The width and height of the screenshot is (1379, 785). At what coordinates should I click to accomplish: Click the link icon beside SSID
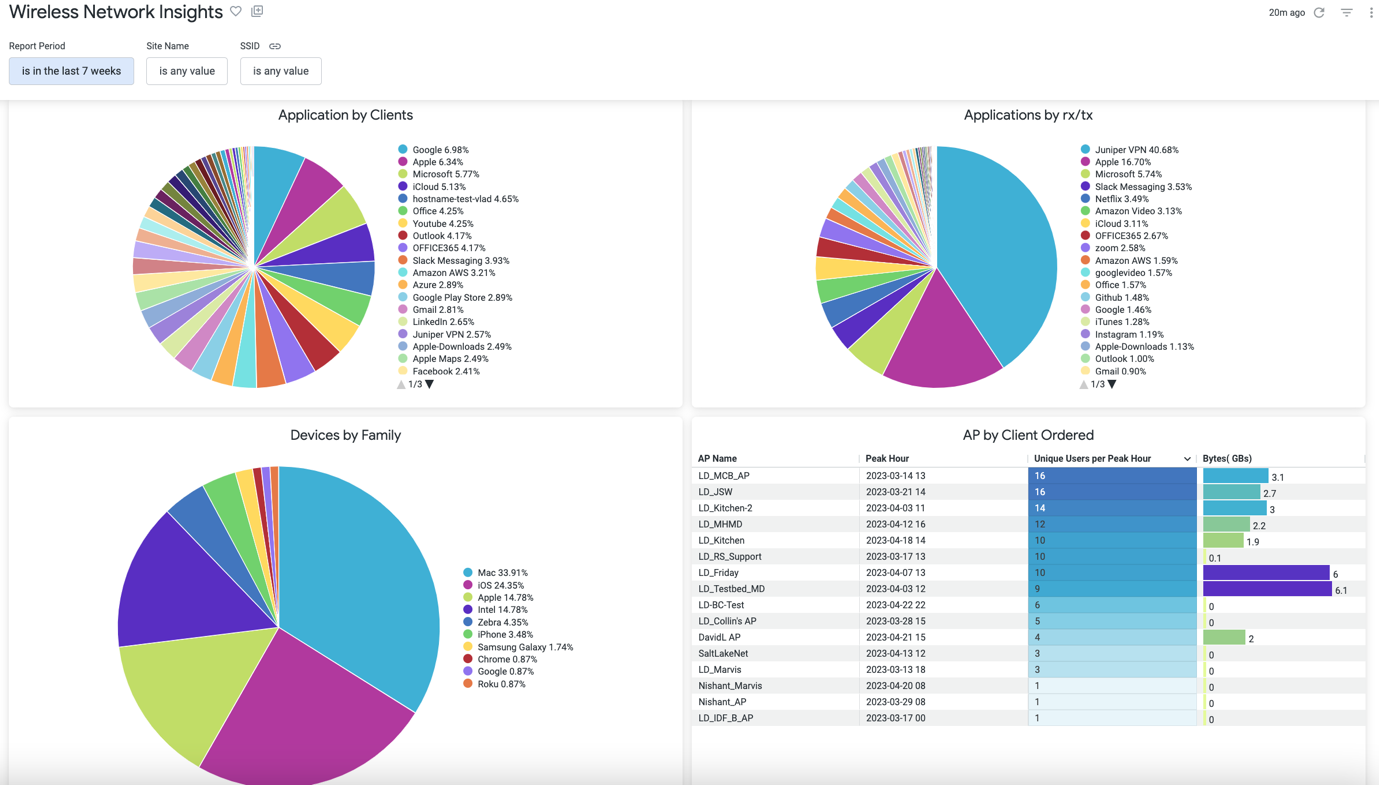275,46
